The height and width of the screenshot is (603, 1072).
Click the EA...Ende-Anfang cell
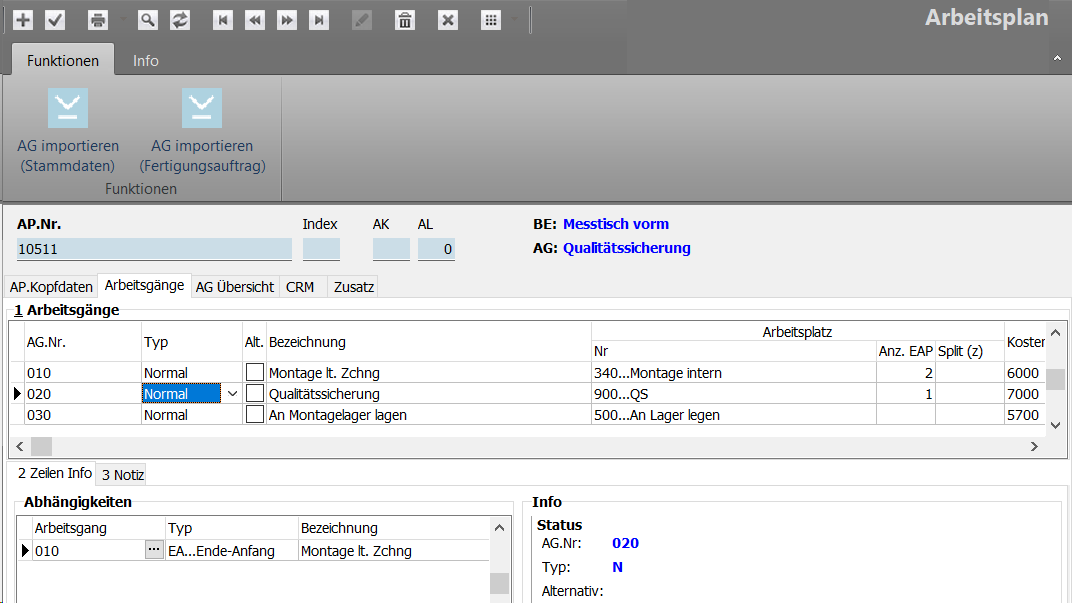pos(232,551)
